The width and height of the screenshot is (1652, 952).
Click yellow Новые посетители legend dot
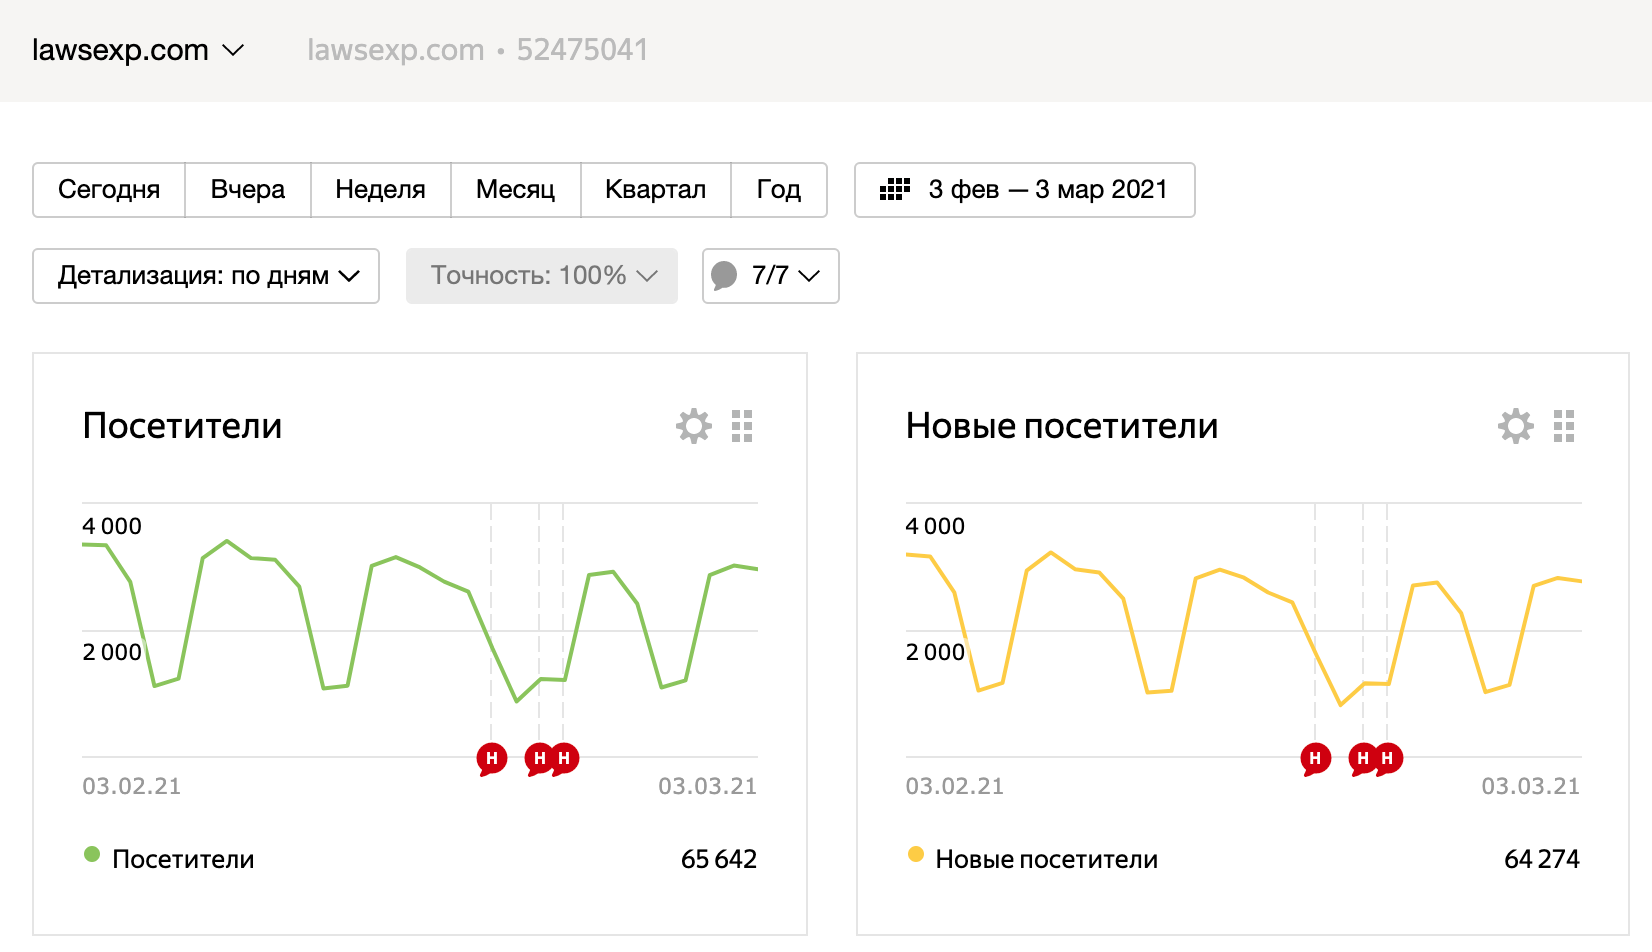coord(915,854)
